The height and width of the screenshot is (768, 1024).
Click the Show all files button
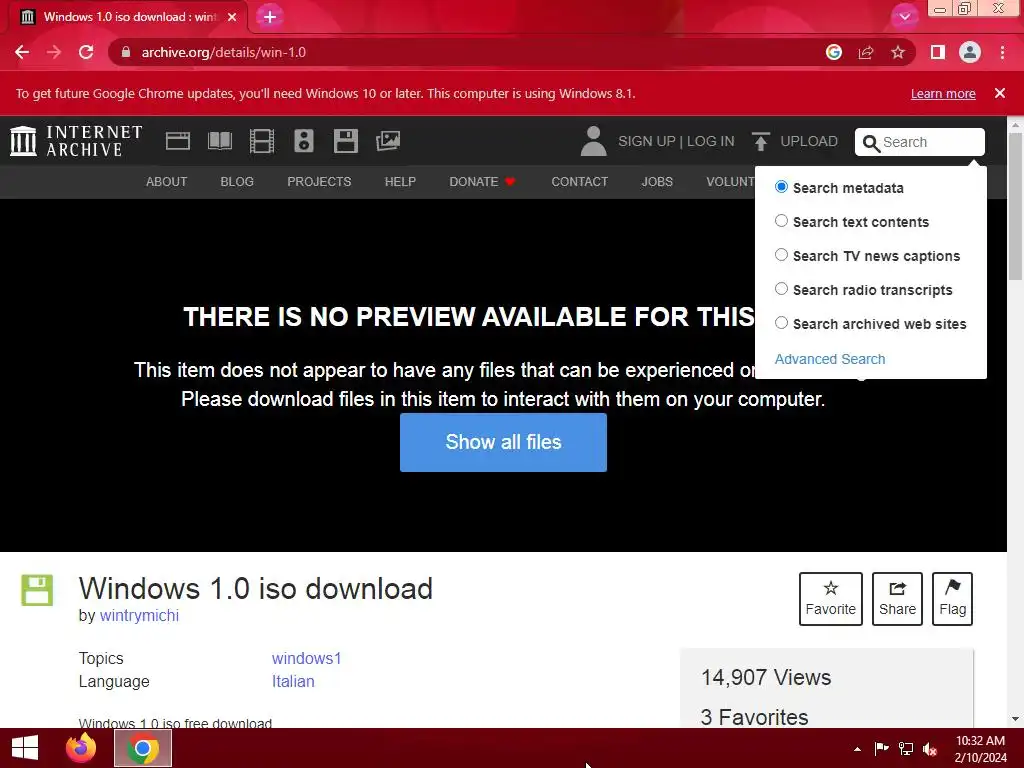click(x=504, y=442)
